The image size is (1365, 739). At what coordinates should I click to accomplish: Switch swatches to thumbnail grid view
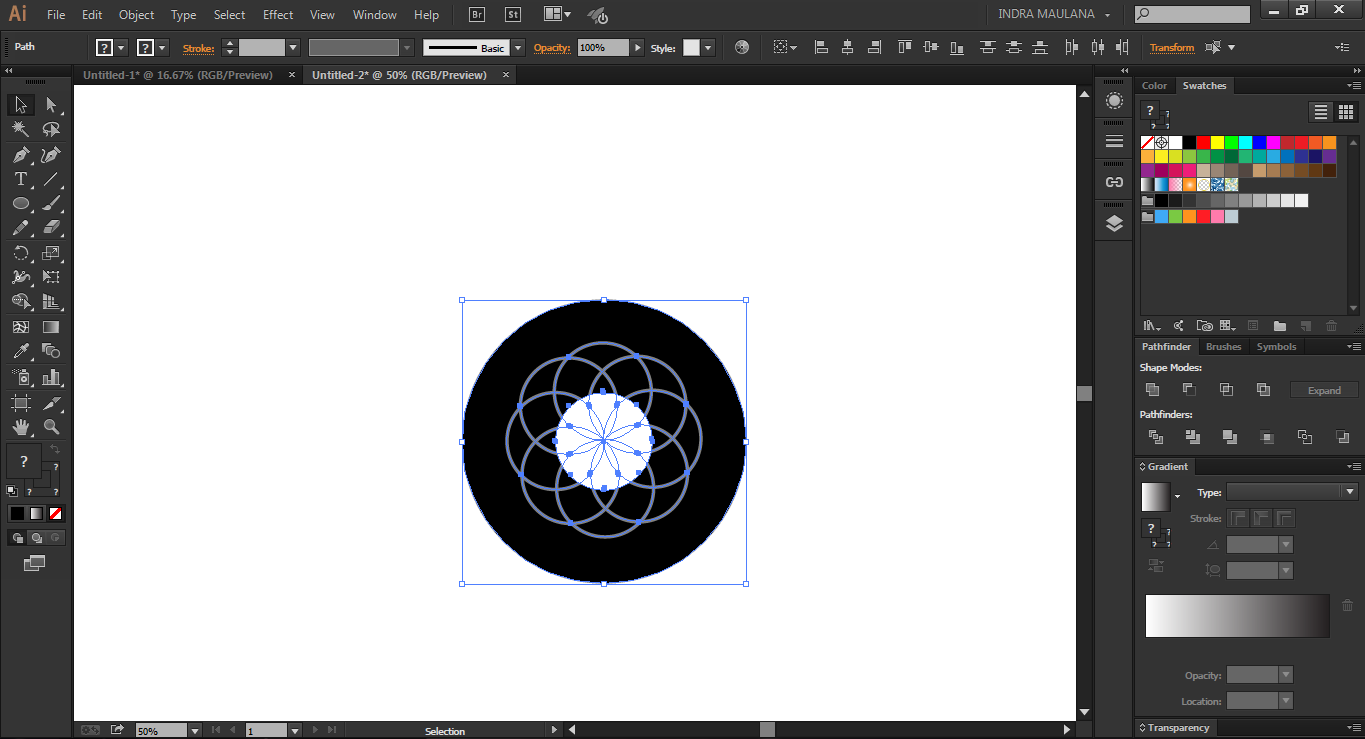(1345, 112)
